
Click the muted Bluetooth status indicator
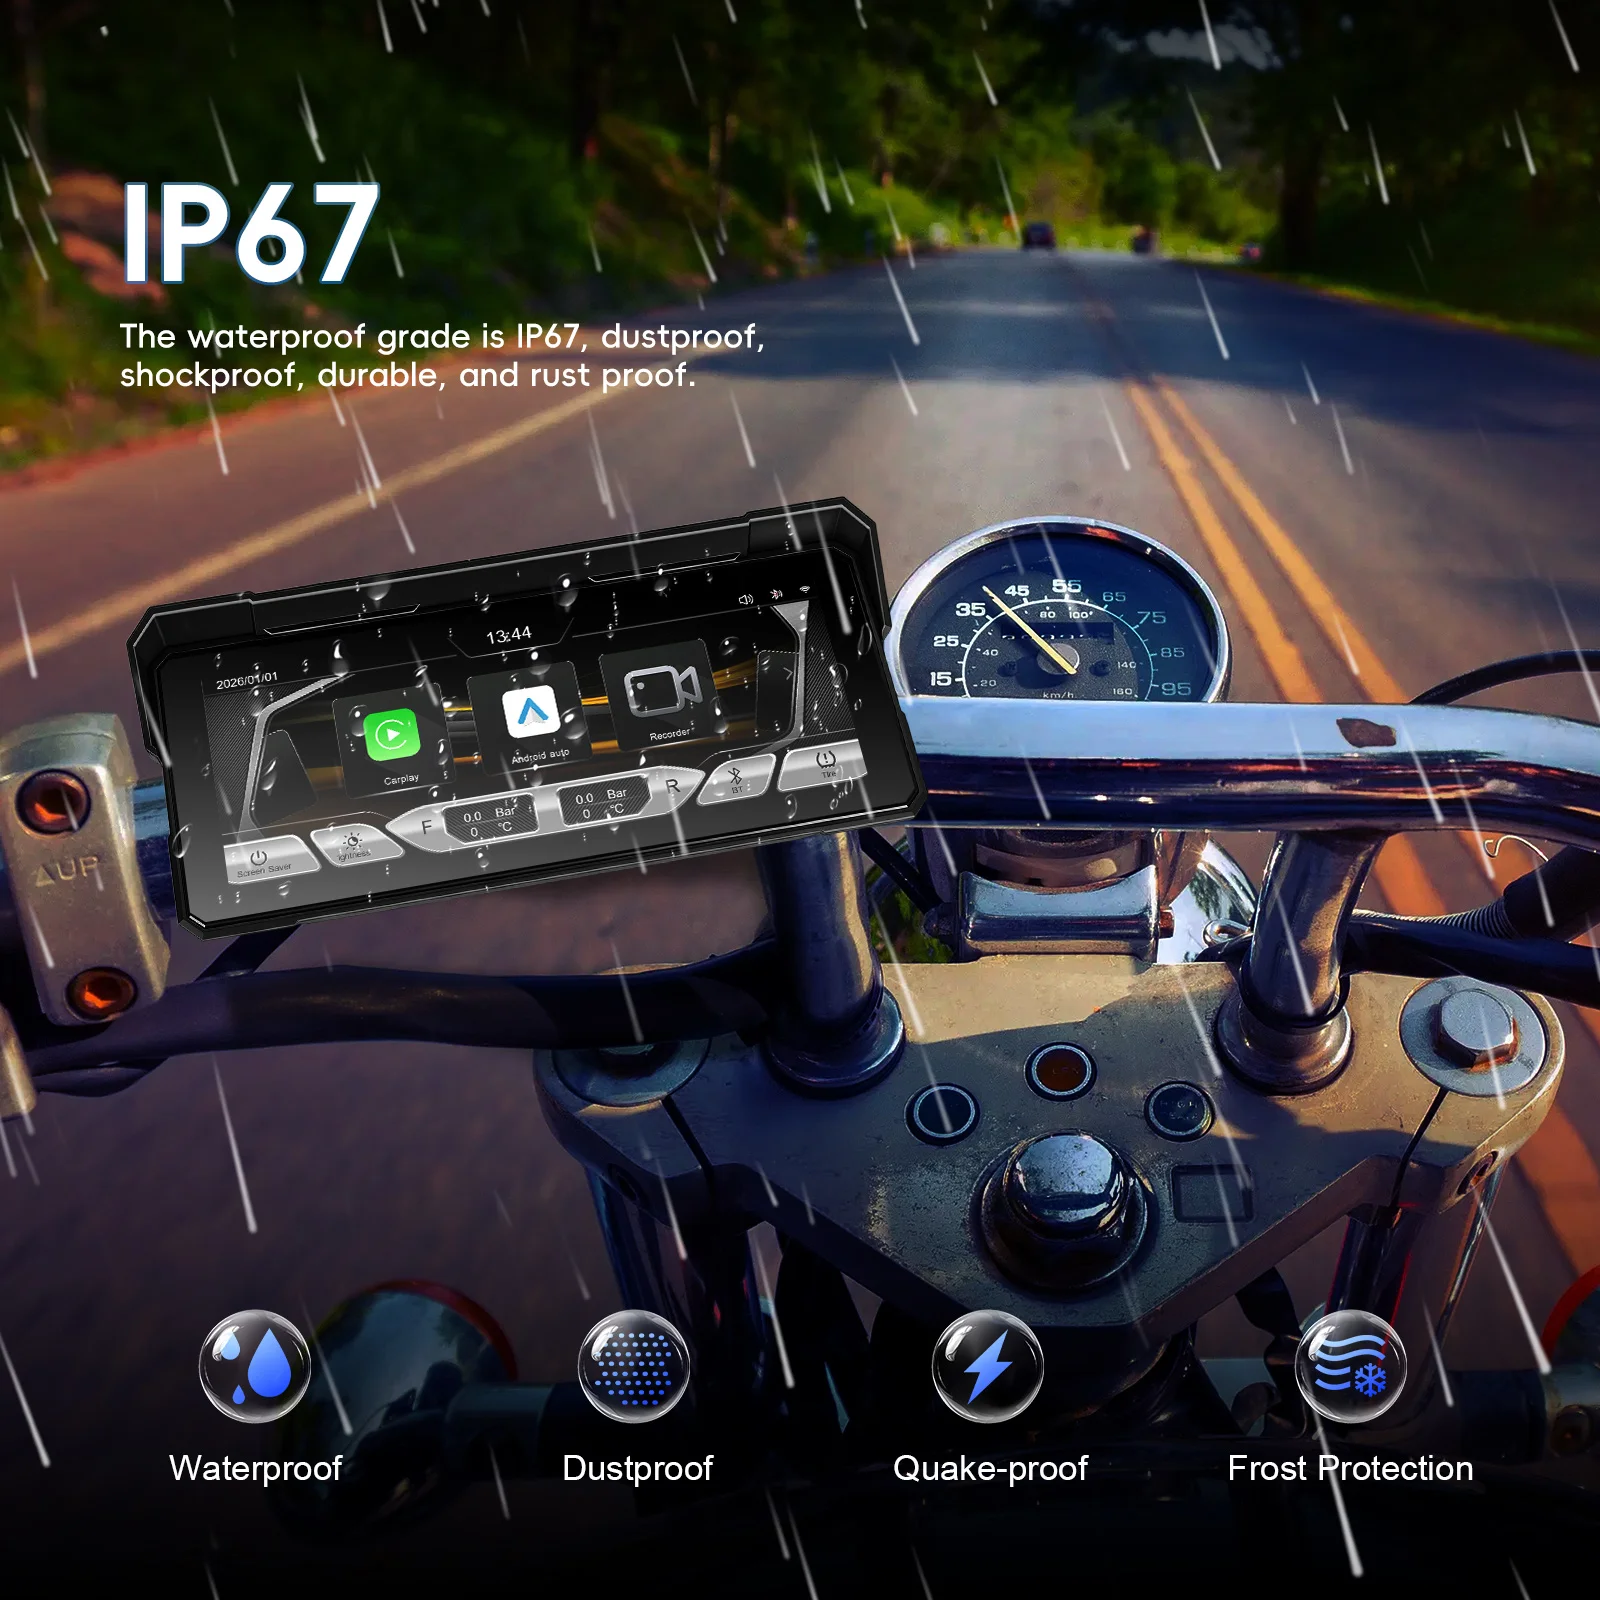[776, 595]
